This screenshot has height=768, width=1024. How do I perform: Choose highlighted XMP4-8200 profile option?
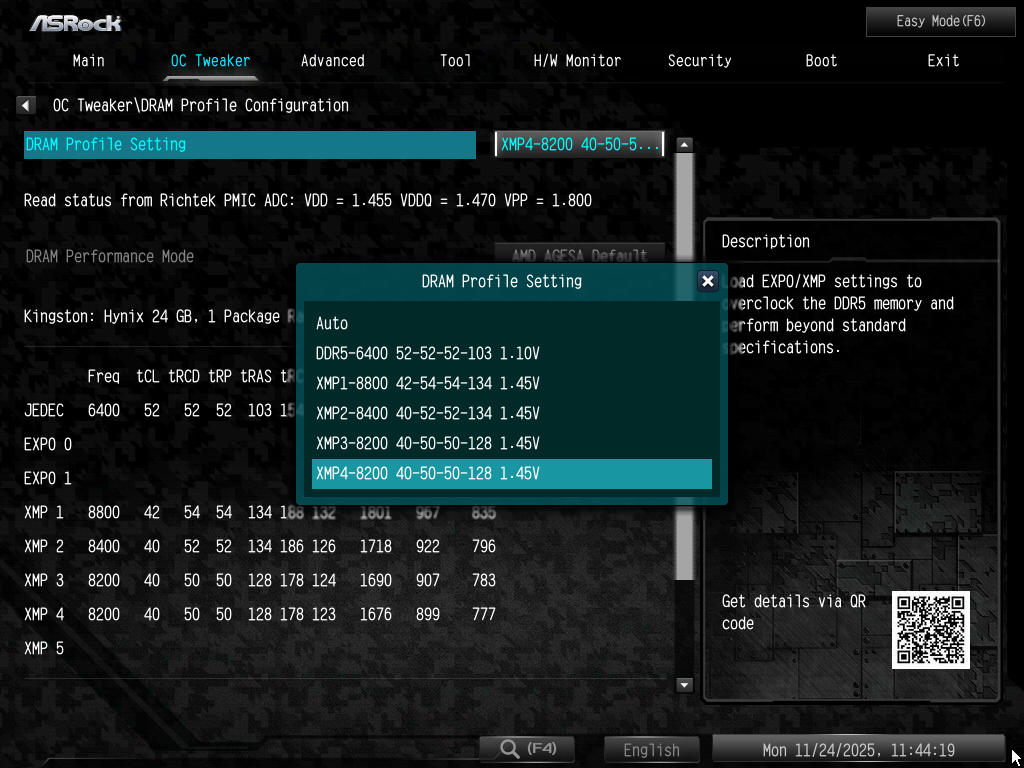coord(511,473)
